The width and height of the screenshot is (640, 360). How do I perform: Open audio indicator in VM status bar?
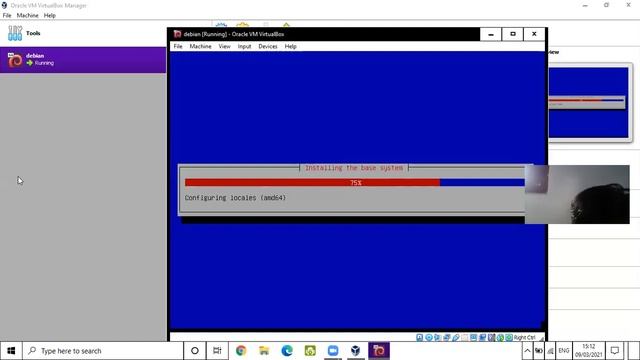pyautogui.click(x=437, y=338)
